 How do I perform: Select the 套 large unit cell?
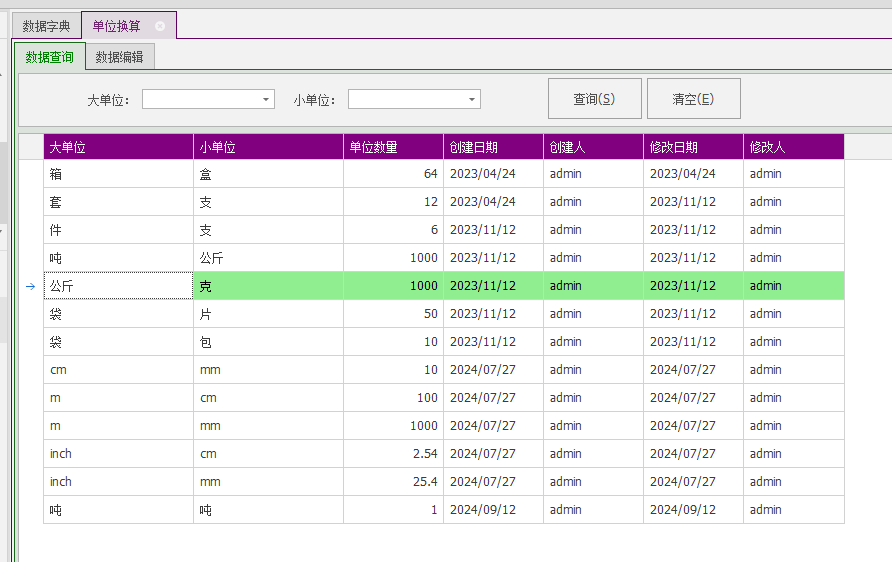tap(118, 202)
